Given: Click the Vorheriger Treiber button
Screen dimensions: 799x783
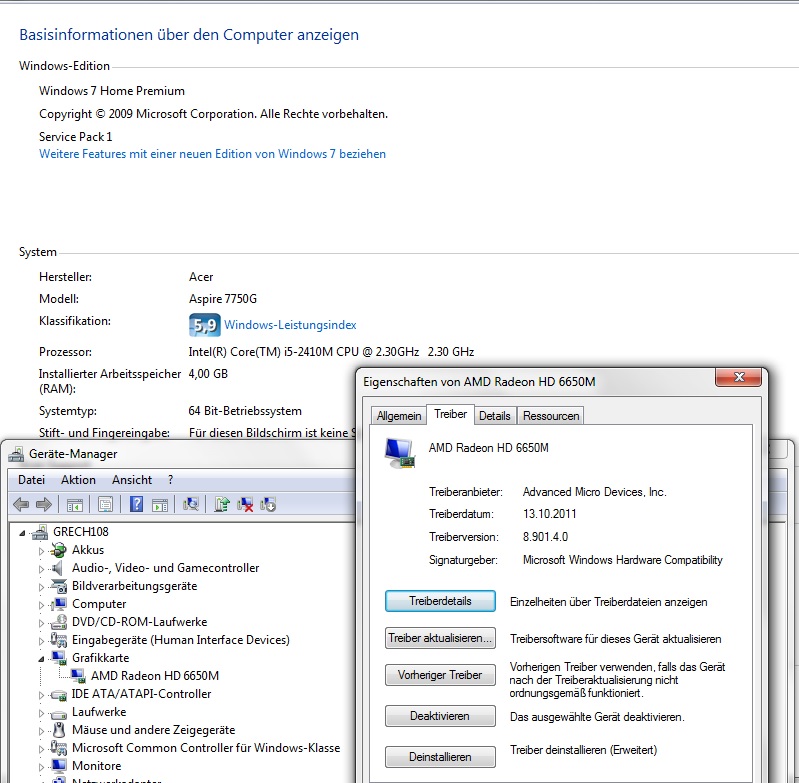Looking at the screenshot, I should point(440,675).
